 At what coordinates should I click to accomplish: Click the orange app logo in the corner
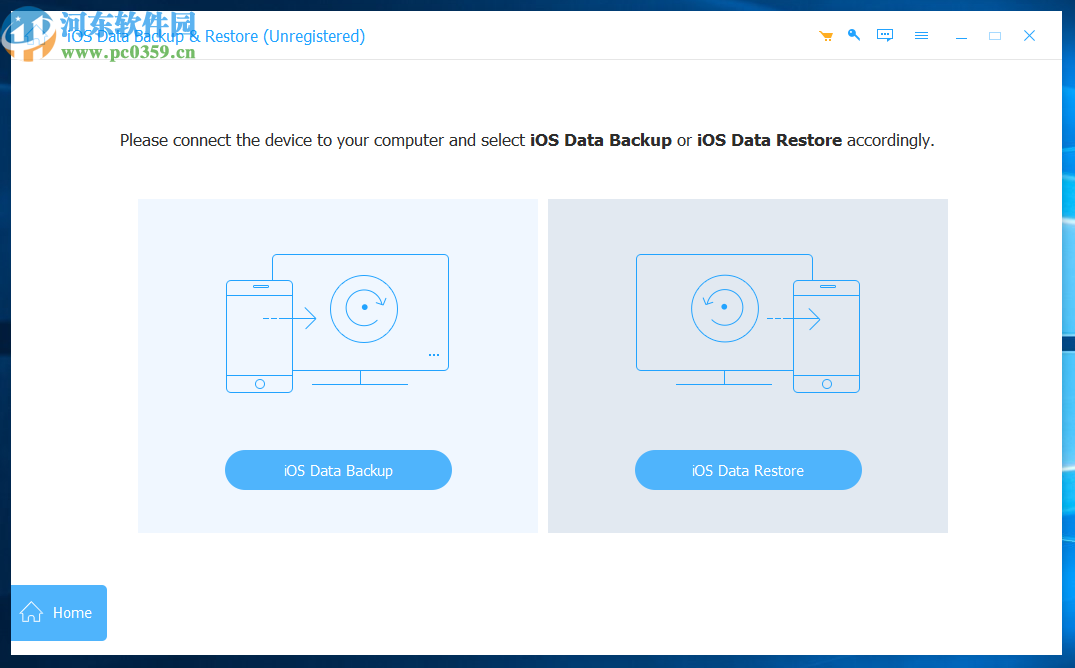(30, 35)
